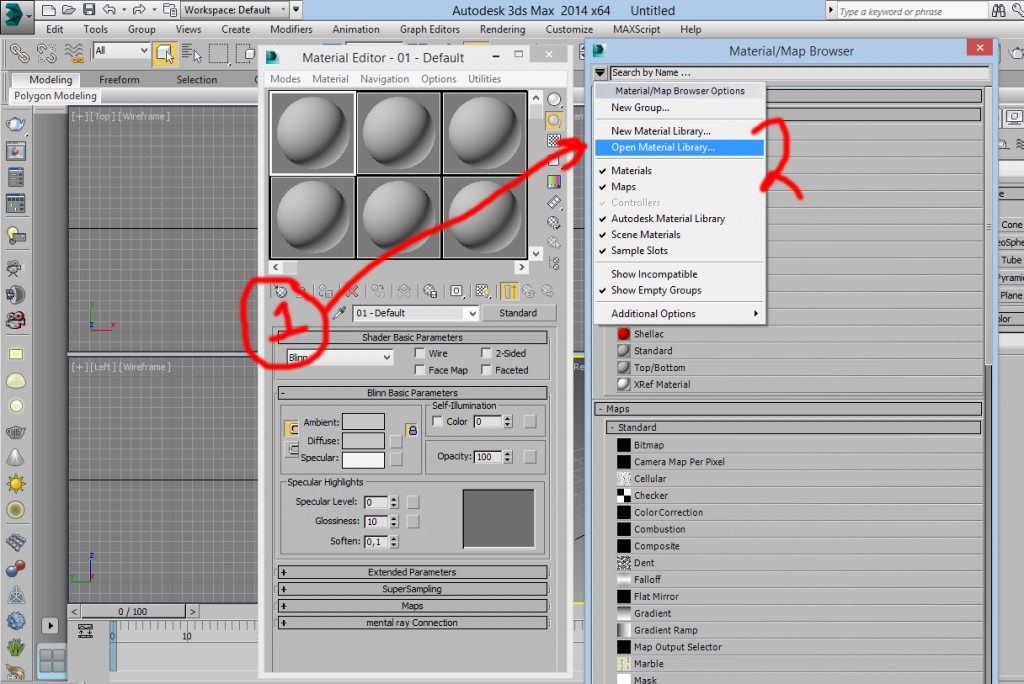This screenshot has width=1024, height=684.
Task: Select the Assign Material to Selection icon
Action: pos(325,291)
